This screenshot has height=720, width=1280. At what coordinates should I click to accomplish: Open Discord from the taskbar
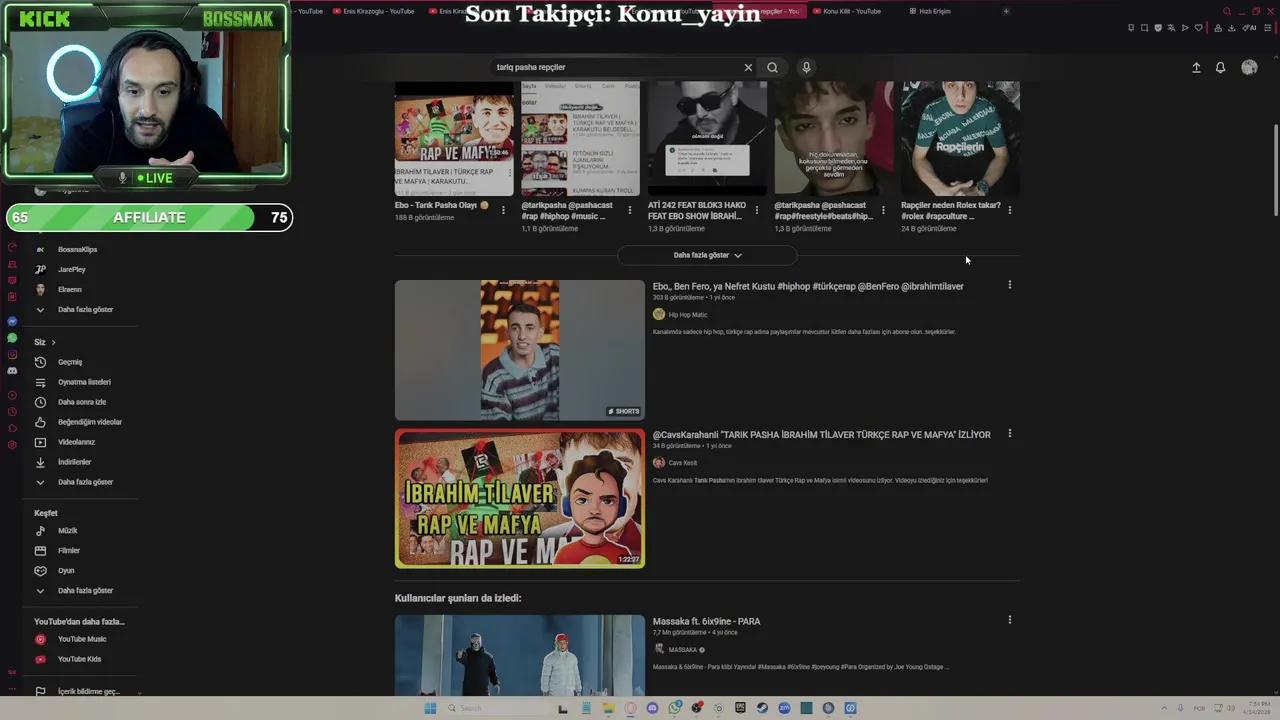coord(652,708)
